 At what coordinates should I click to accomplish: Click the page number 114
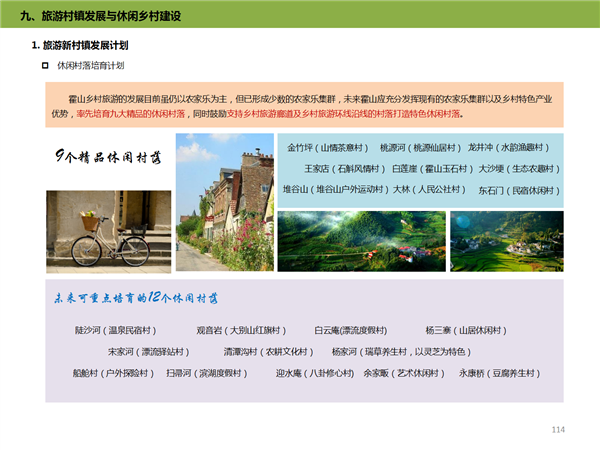558,430
